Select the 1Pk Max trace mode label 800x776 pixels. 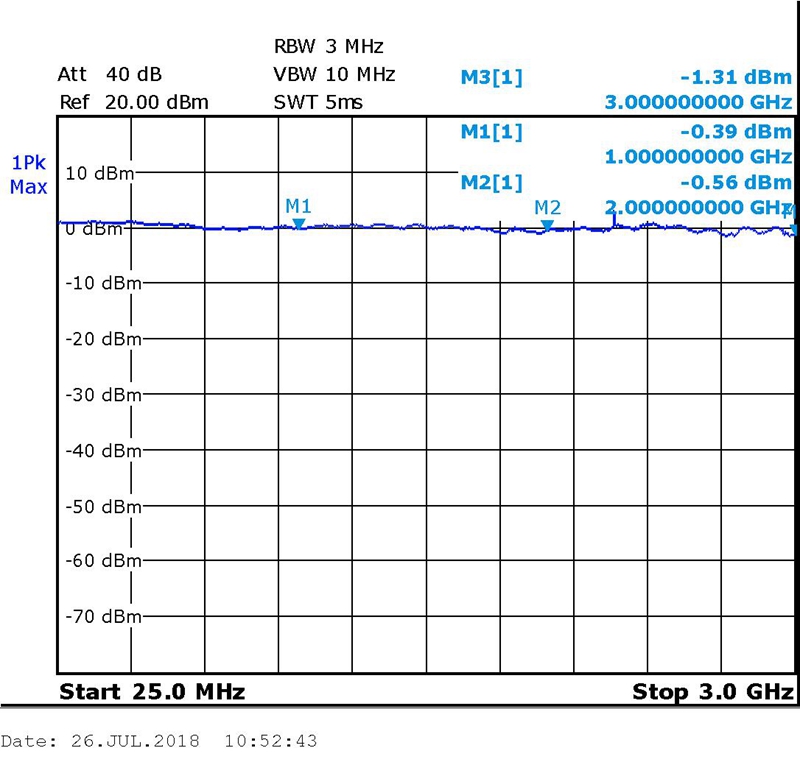click(x=28, y=175)
